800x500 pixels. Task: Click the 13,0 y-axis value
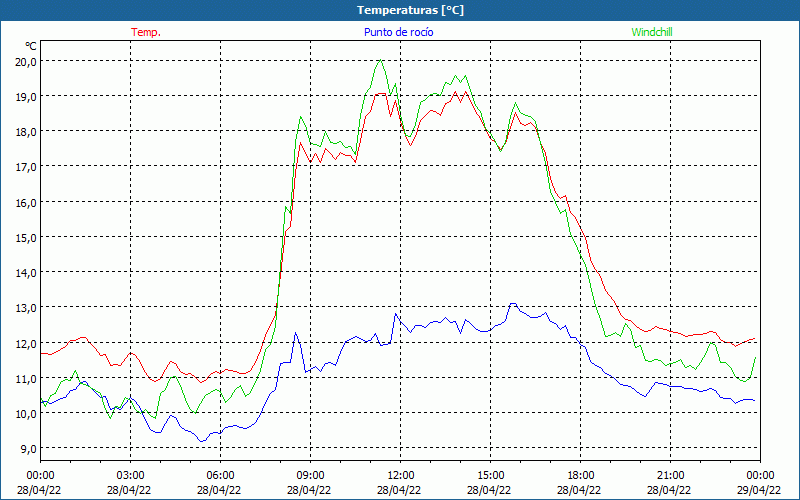26,308
